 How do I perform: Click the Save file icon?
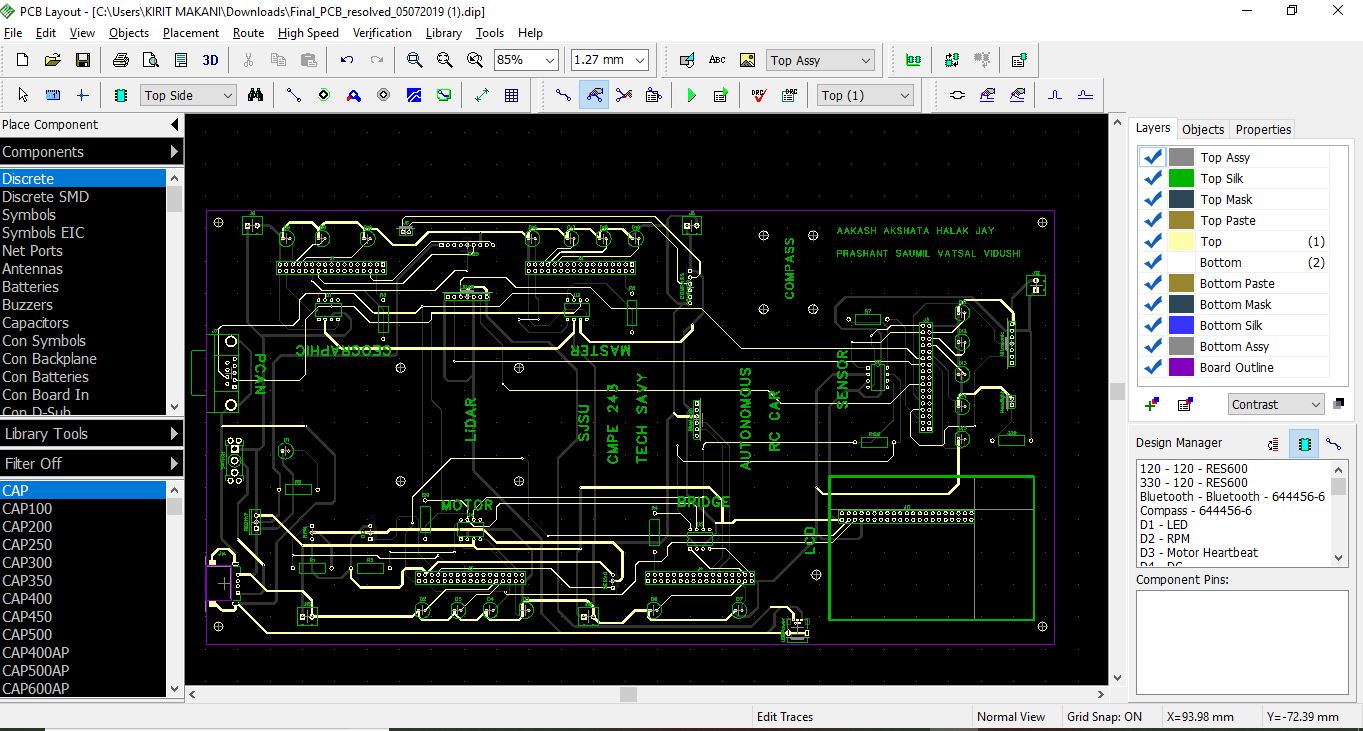[x=83, y=60]
